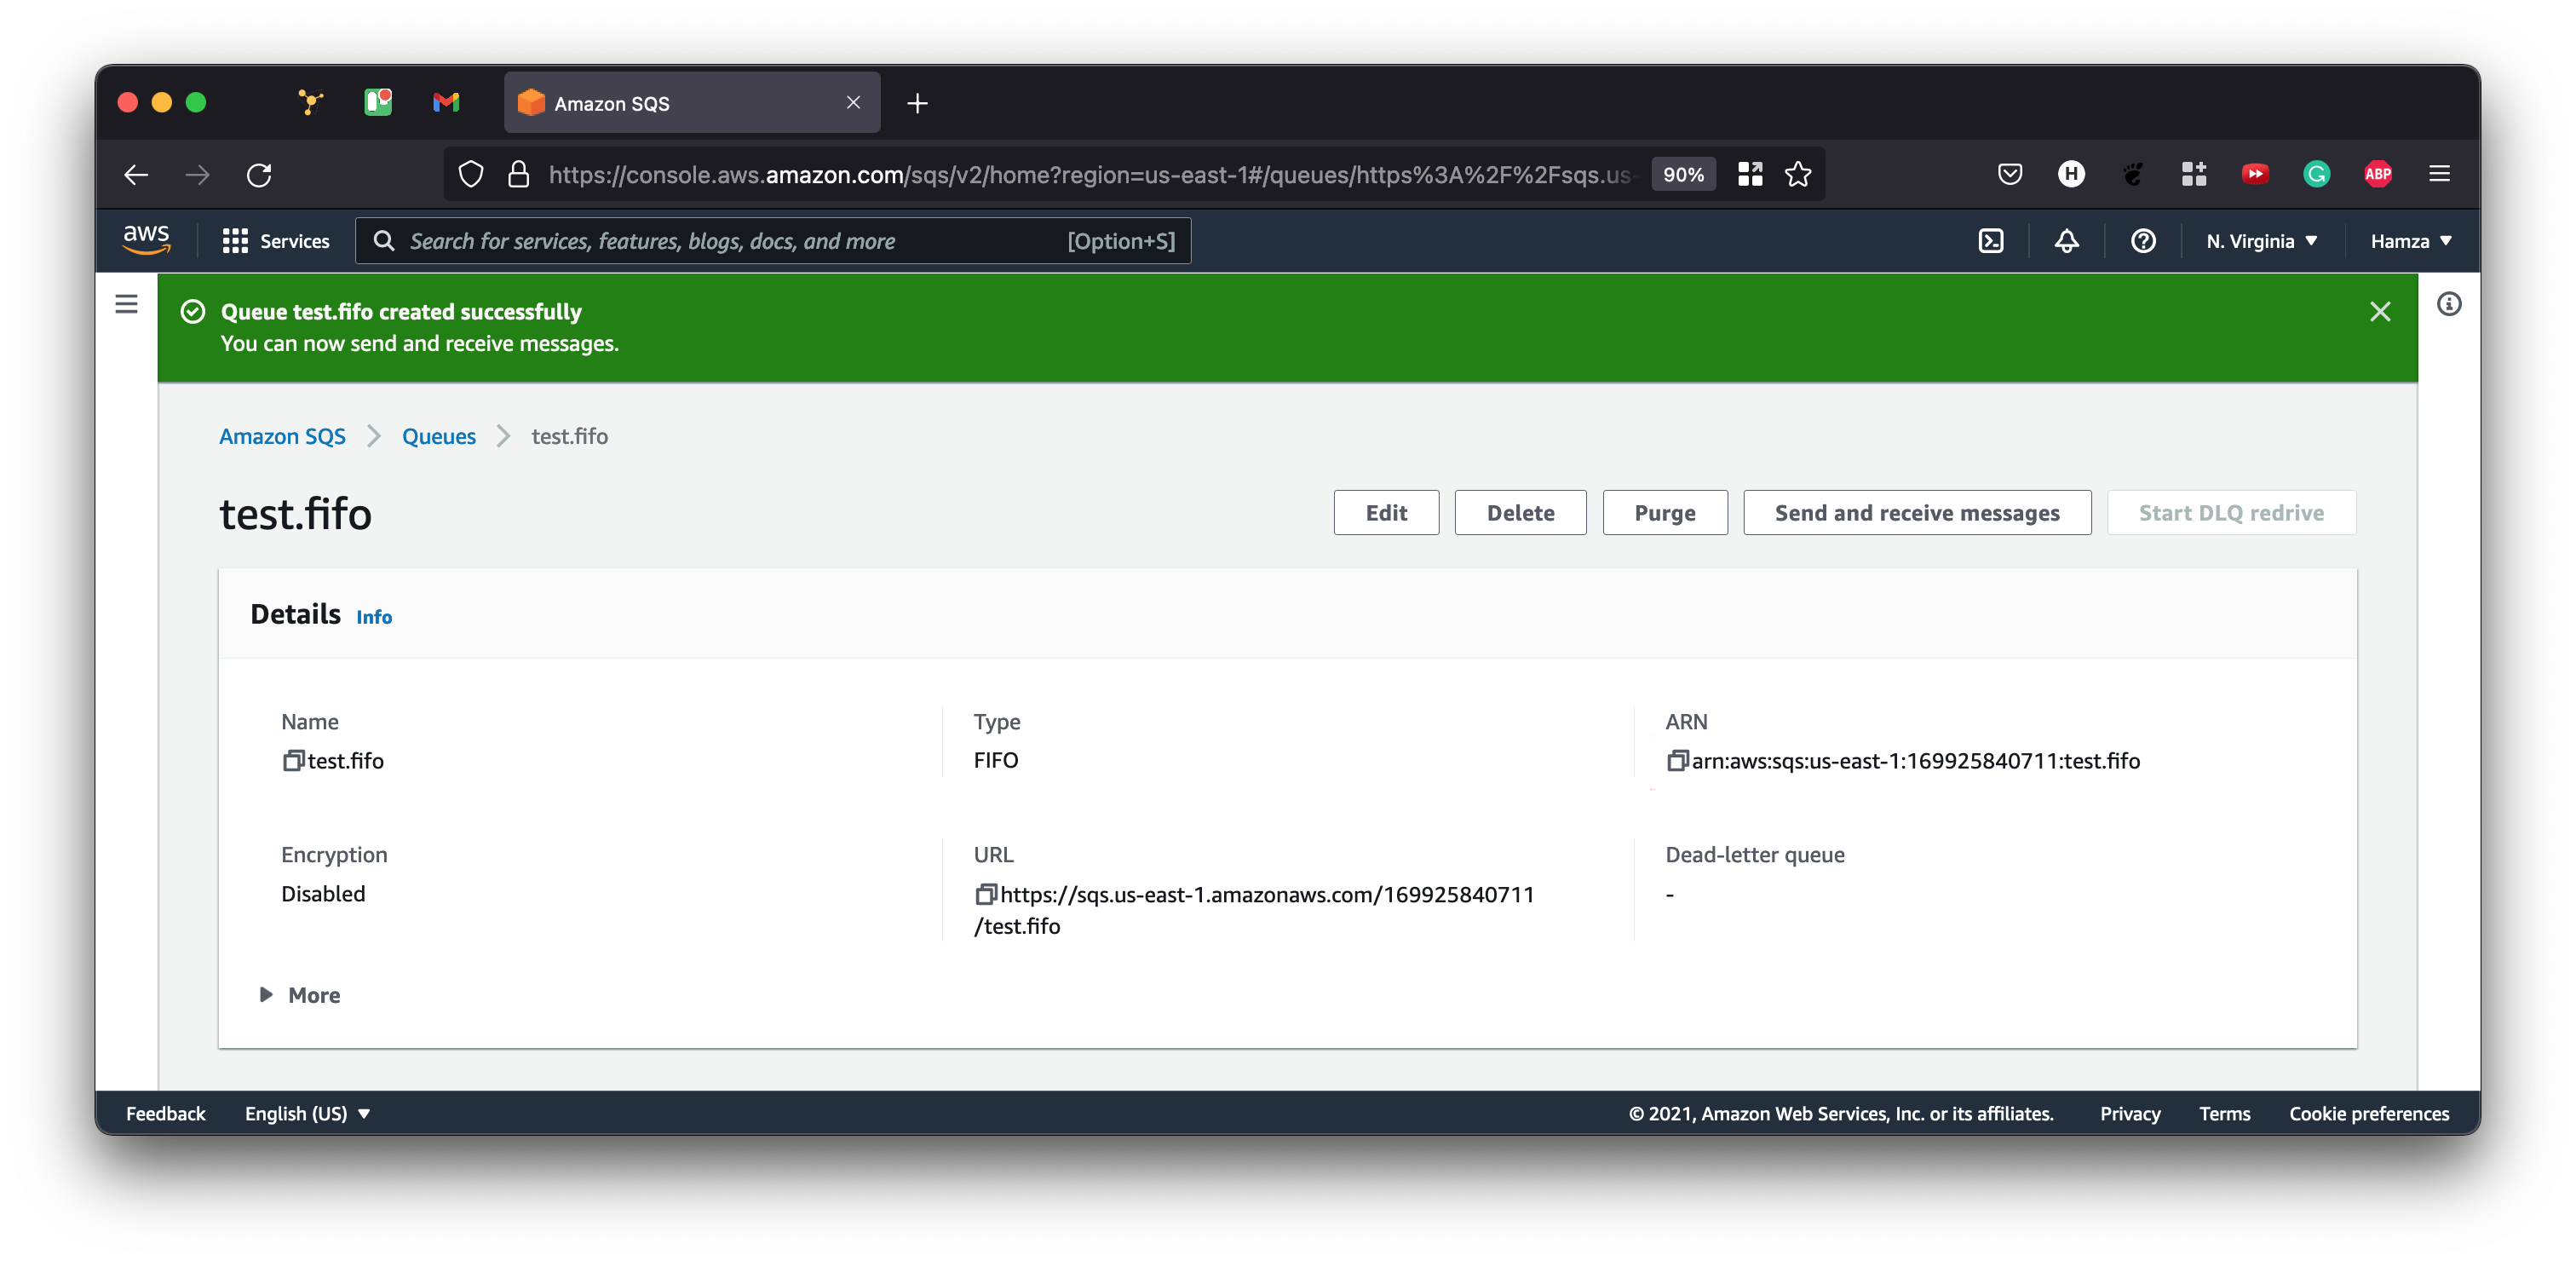2576x1261 pixels.
Task: Click the paw extension icon
Action: pyautogui.click(x=2132, y=174)
